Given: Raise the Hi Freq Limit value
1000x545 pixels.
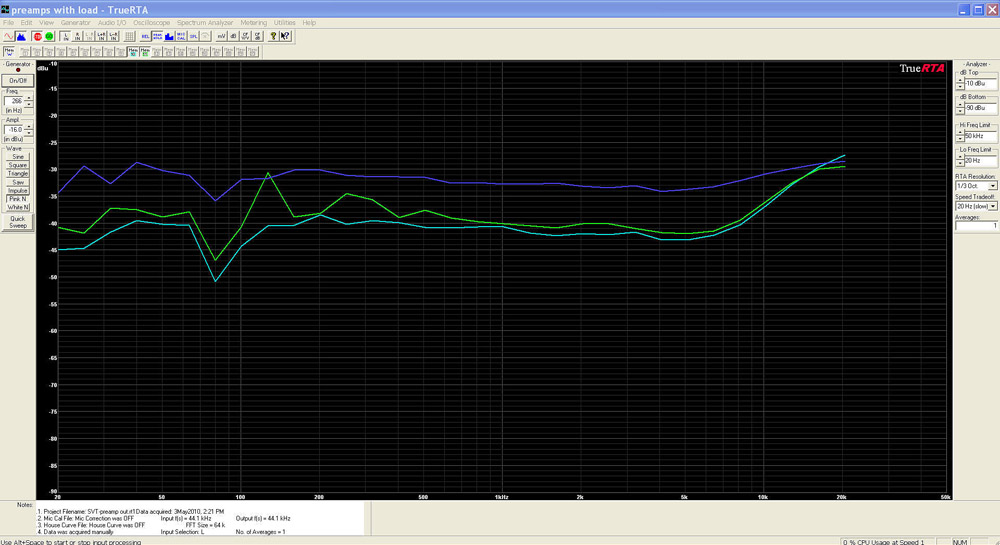Looking at the screenshot, I should (x=960, y=133).
